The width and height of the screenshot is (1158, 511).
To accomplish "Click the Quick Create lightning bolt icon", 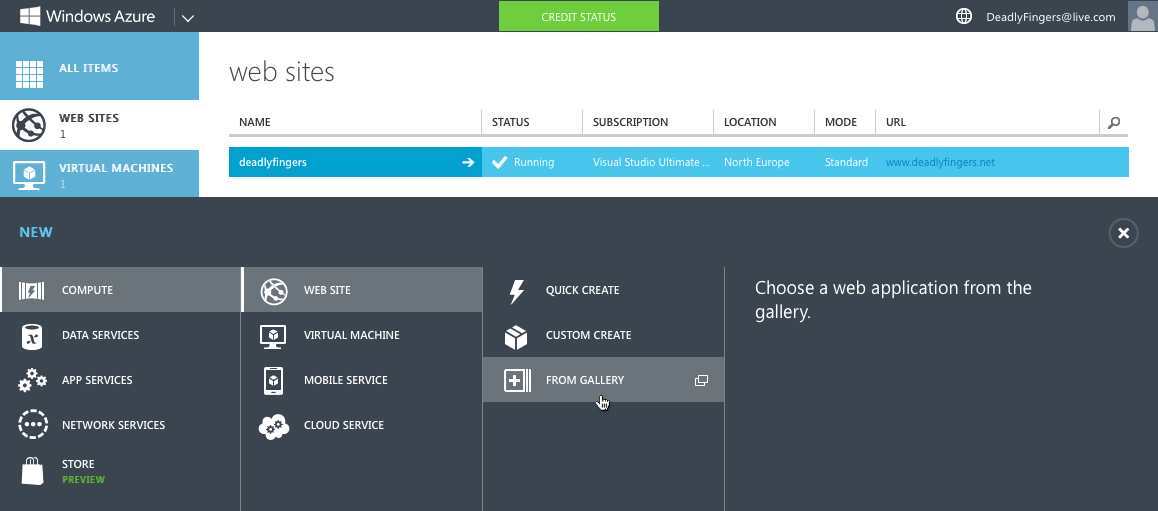I will pyautogui.click(x=517, y=291).
